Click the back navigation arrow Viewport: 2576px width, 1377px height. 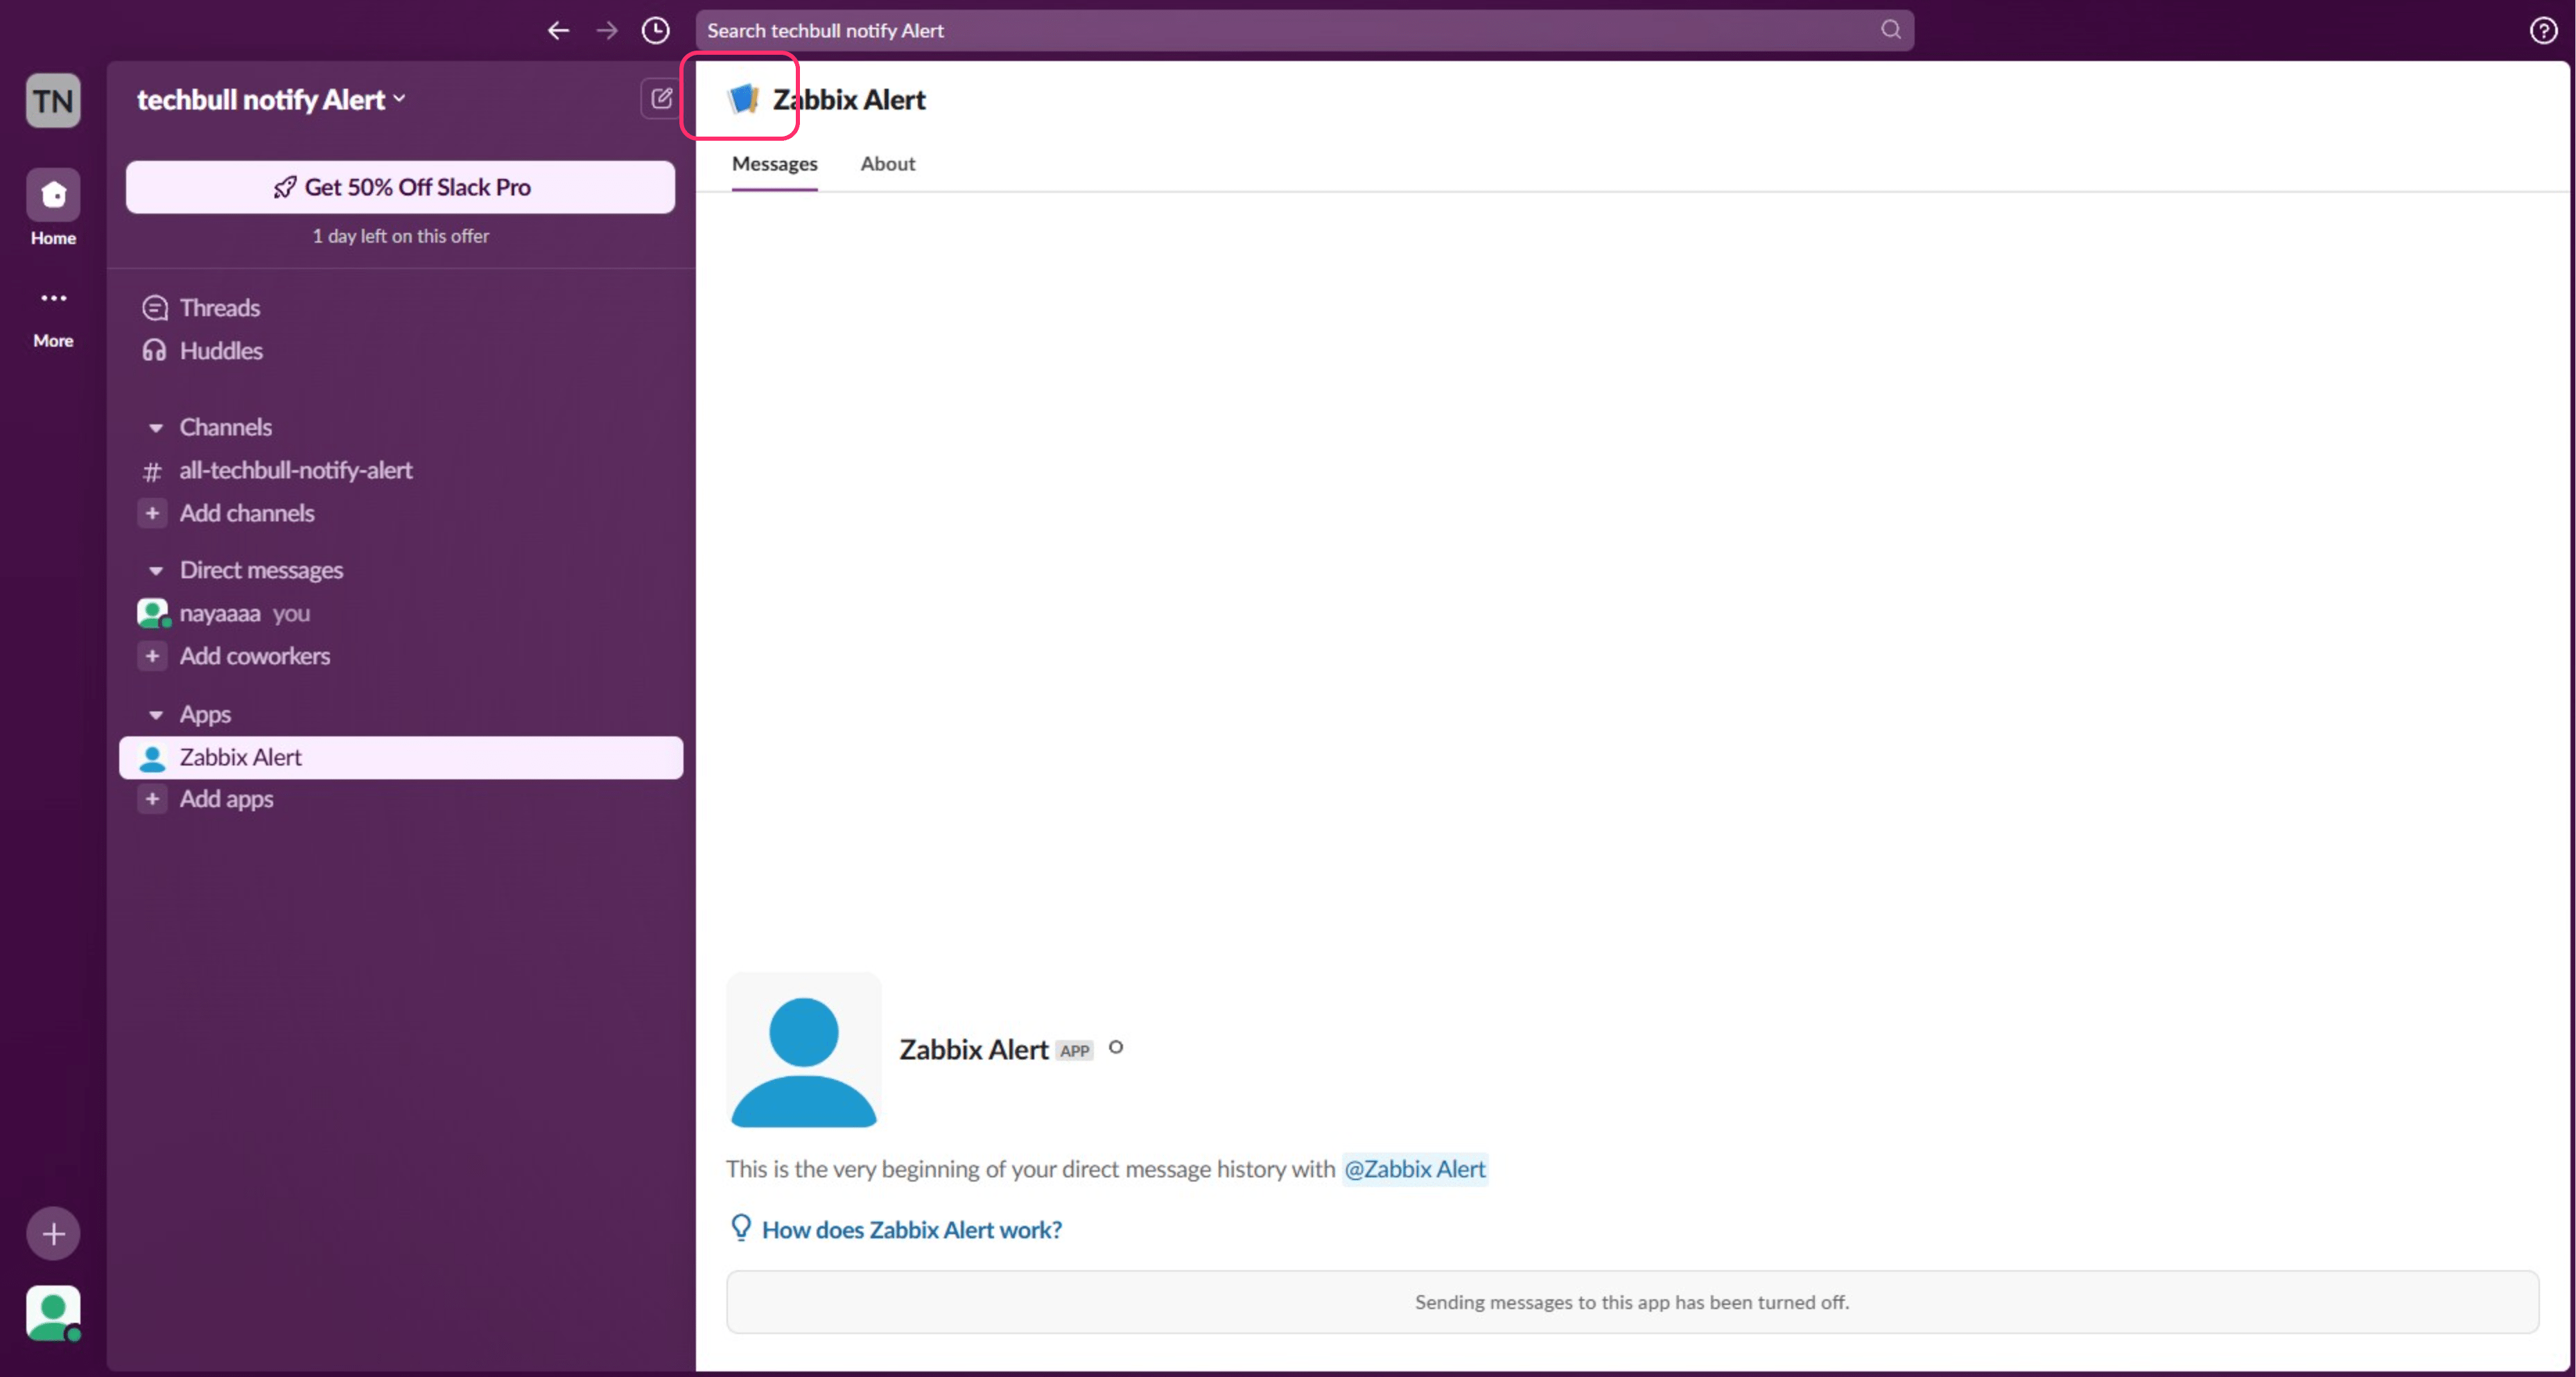(558, 30)
